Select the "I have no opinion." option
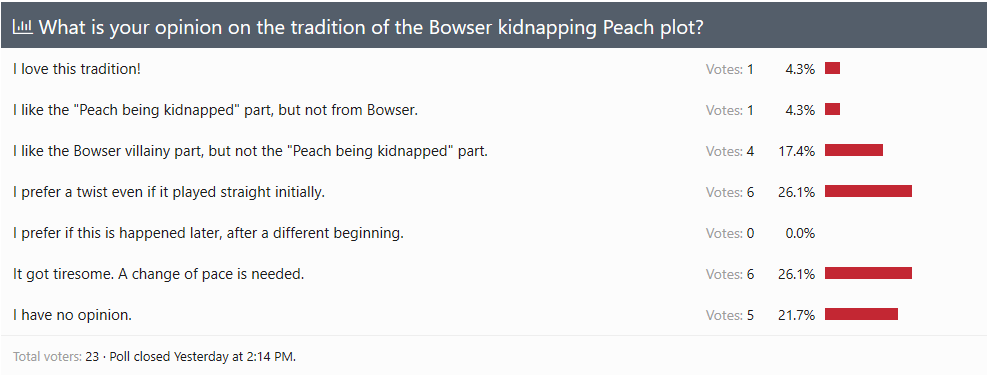Viewport: 987px width, 382px height. [x=72, y=315]
